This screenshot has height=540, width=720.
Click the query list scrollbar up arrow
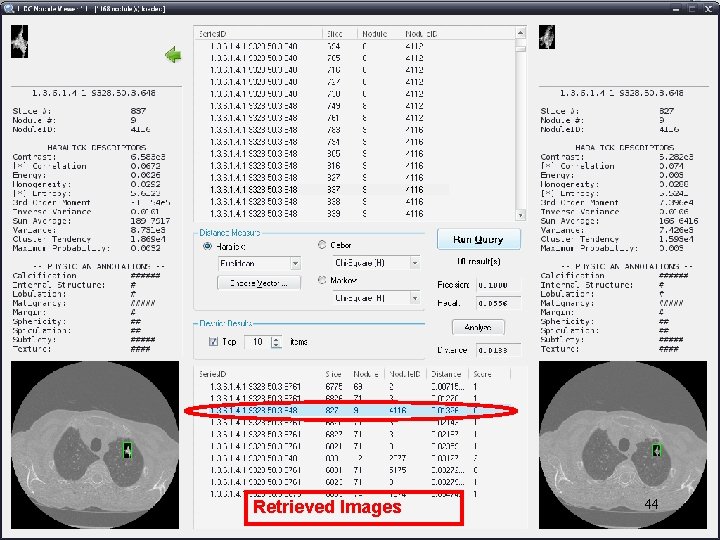coord(520,33)
